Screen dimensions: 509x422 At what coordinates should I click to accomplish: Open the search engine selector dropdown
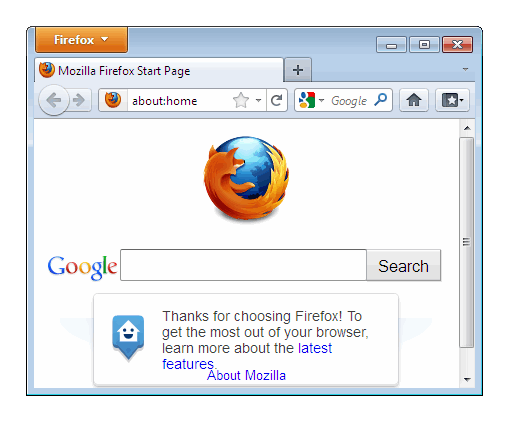click(x=310, y=100)
